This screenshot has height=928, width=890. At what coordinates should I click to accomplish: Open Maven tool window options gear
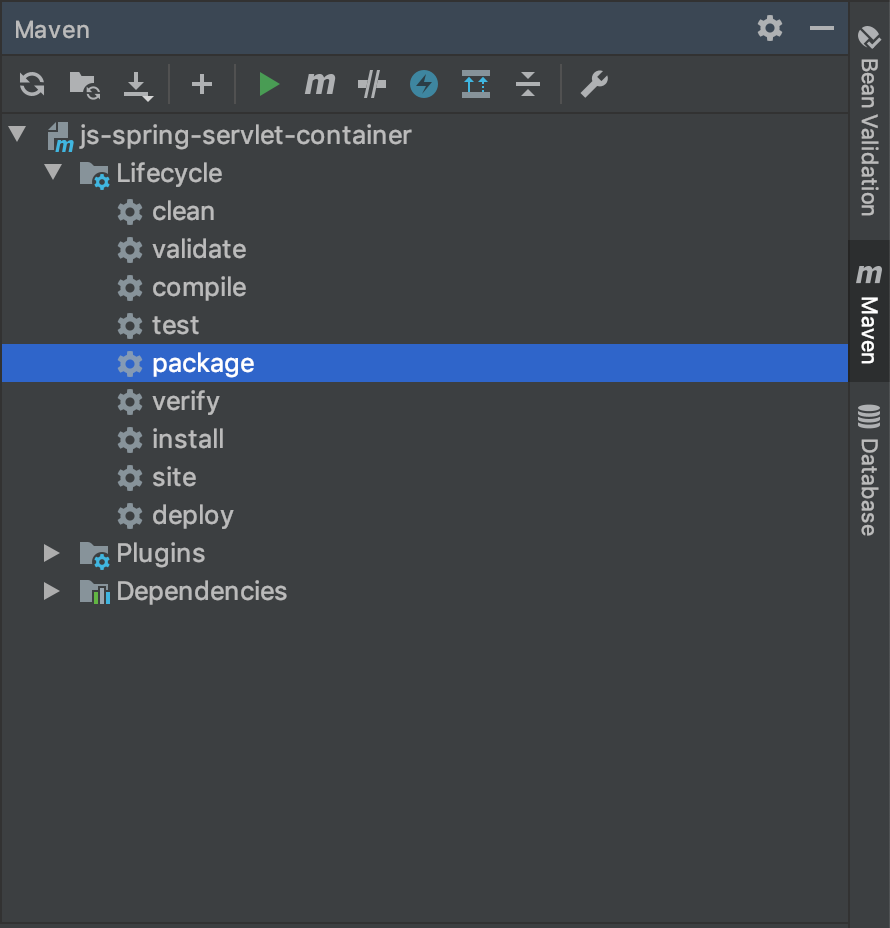tap(769, 28)
